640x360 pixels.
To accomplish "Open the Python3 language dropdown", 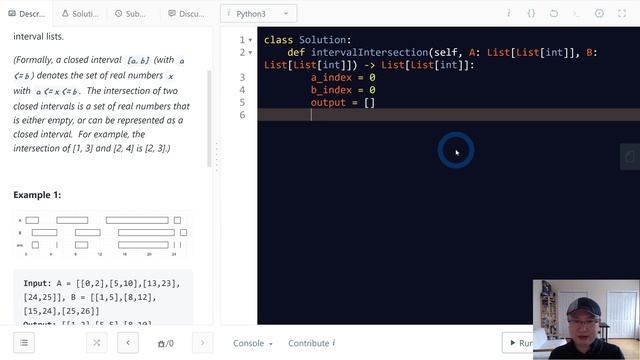I will 258,14.
